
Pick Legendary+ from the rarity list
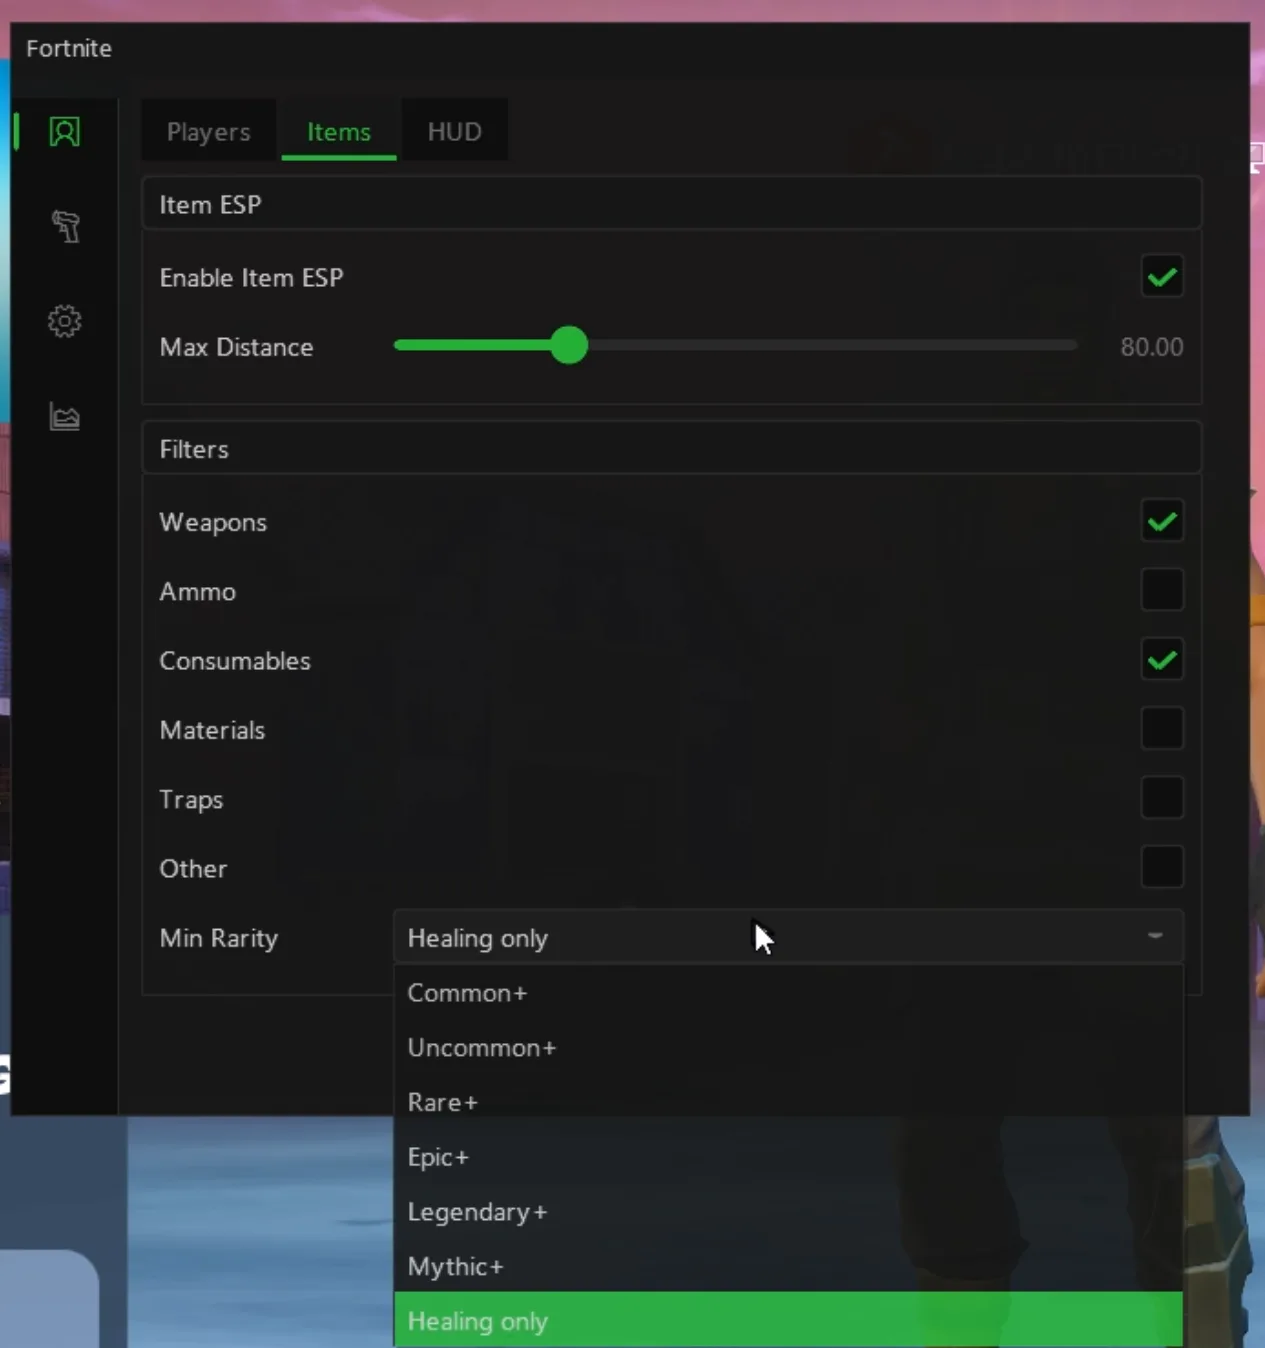(788, 1212)
